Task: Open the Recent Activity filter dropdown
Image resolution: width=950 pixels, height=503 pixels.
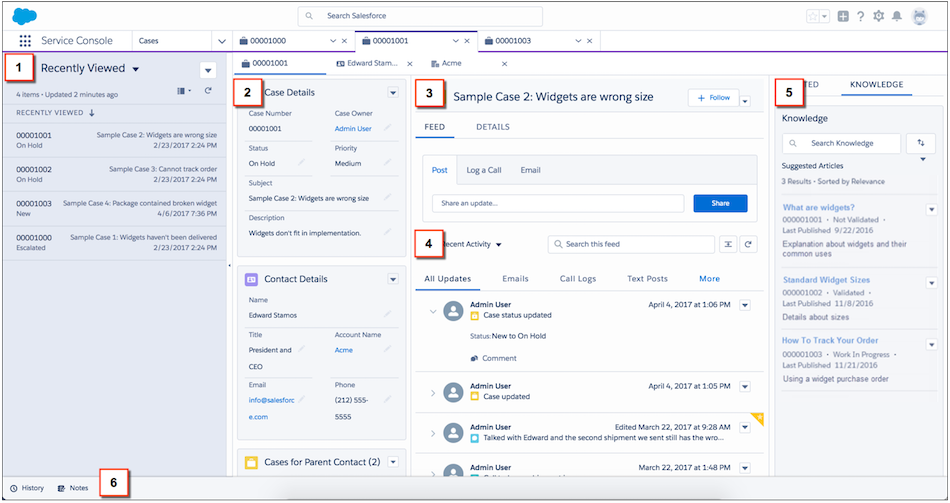Action: click(x=499, y=245)
